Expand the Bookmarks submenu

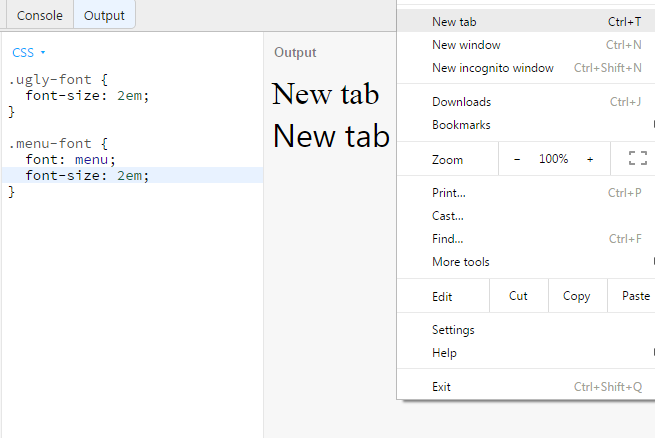click(526, 125)
